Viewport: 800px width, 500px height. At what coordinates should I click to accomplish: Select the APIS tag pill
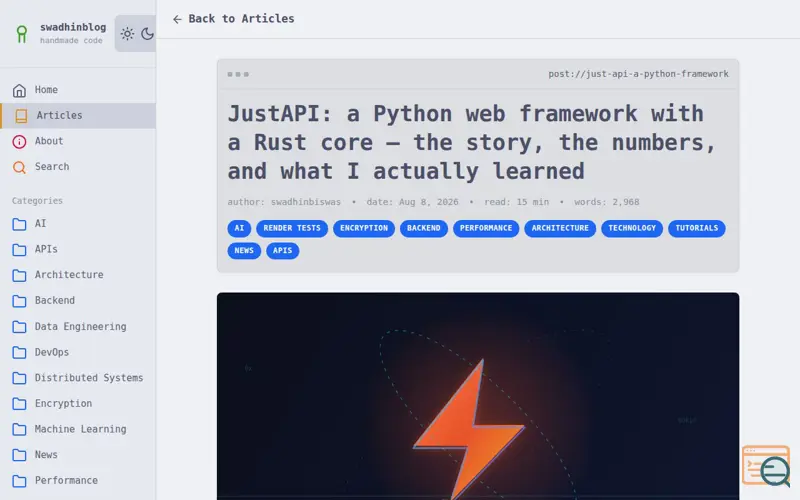[282, 251]
